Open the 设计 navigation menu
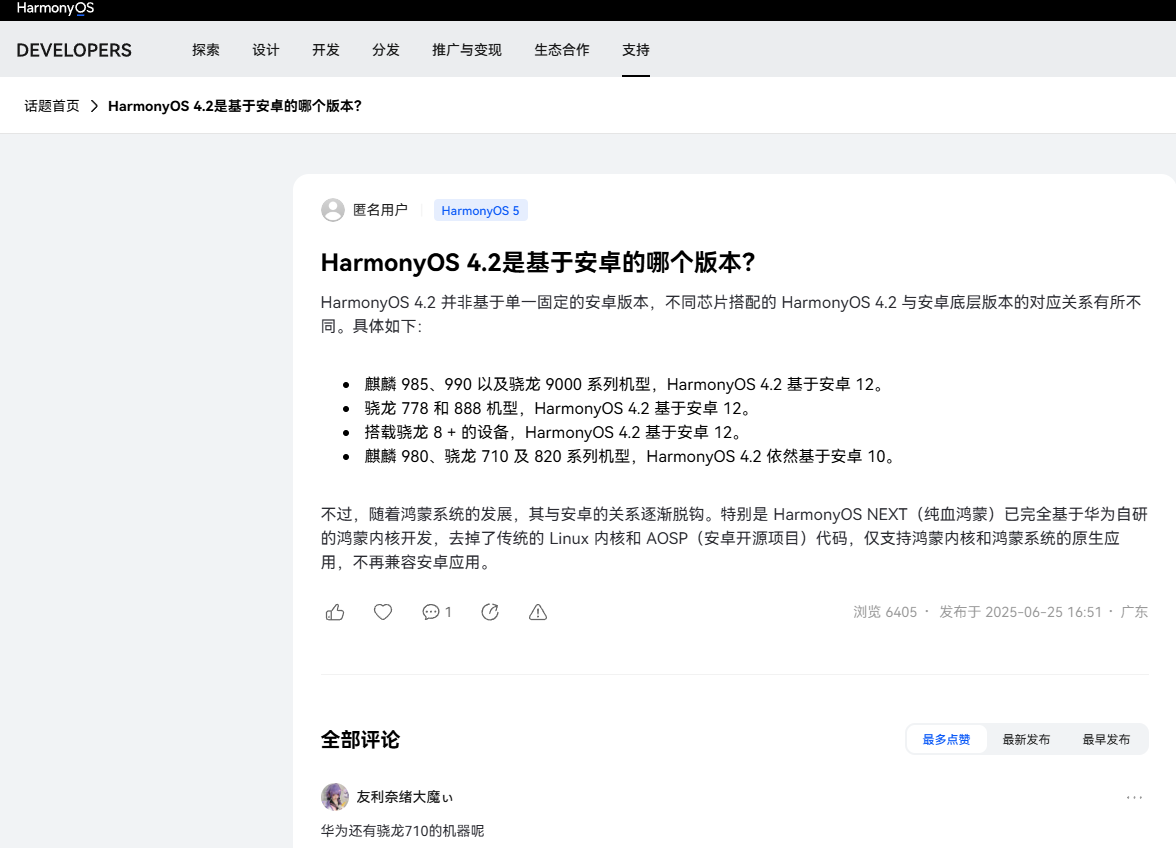This screenshot has height=848, width=1176. pos(266,49)
